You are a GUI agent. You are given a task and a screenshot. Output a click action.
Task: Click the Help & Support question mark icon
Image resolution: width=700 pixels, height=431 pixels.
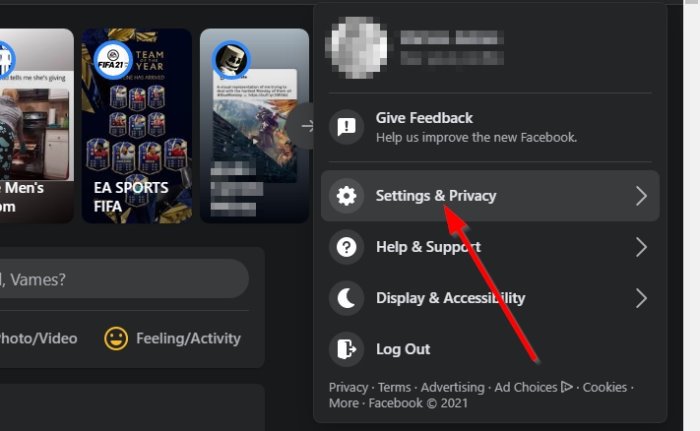tap(346, 247)
